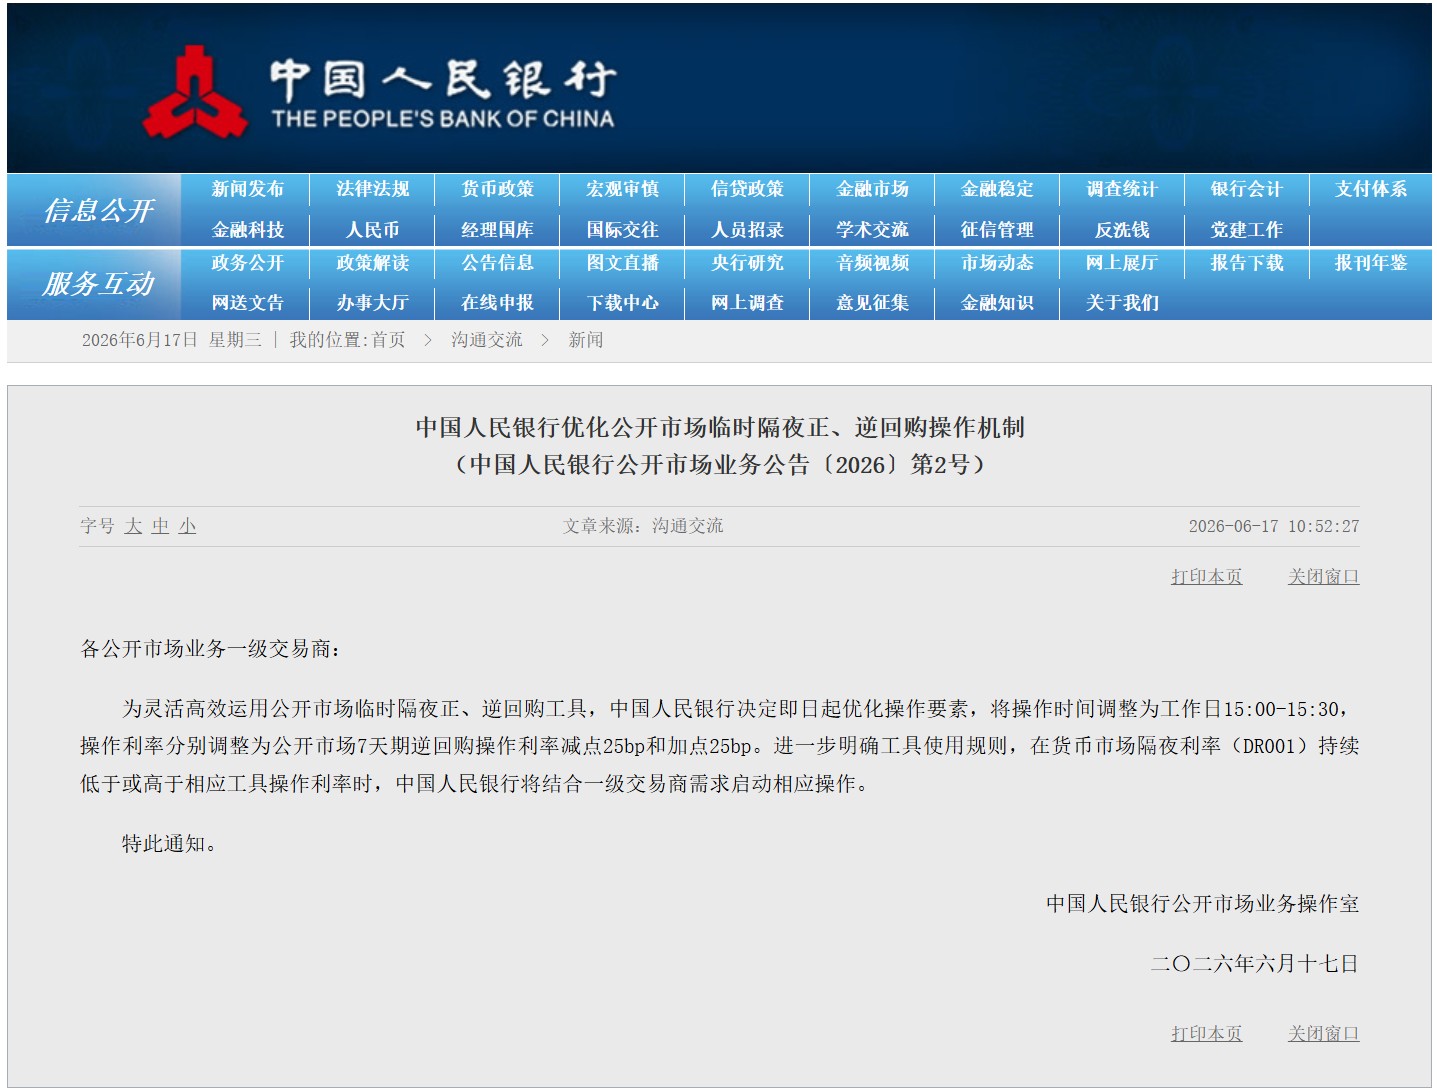Open 报告下载 menu item

[x=1247, y=263]
